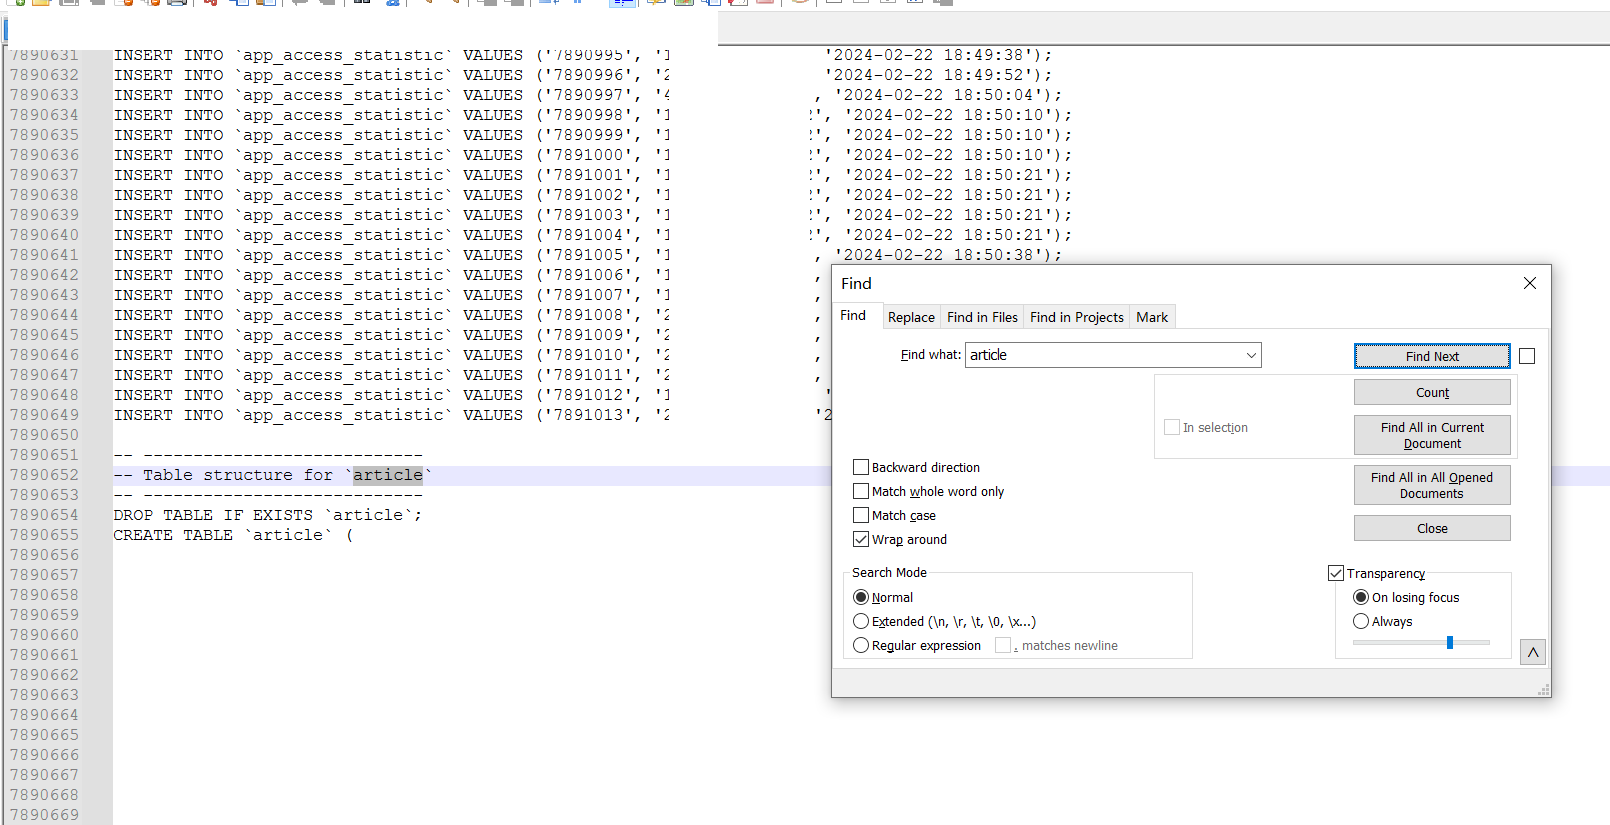1610x825 pixels.
Task: Click Find All in All Opened Documents
Action: [x=1432, y=485]
